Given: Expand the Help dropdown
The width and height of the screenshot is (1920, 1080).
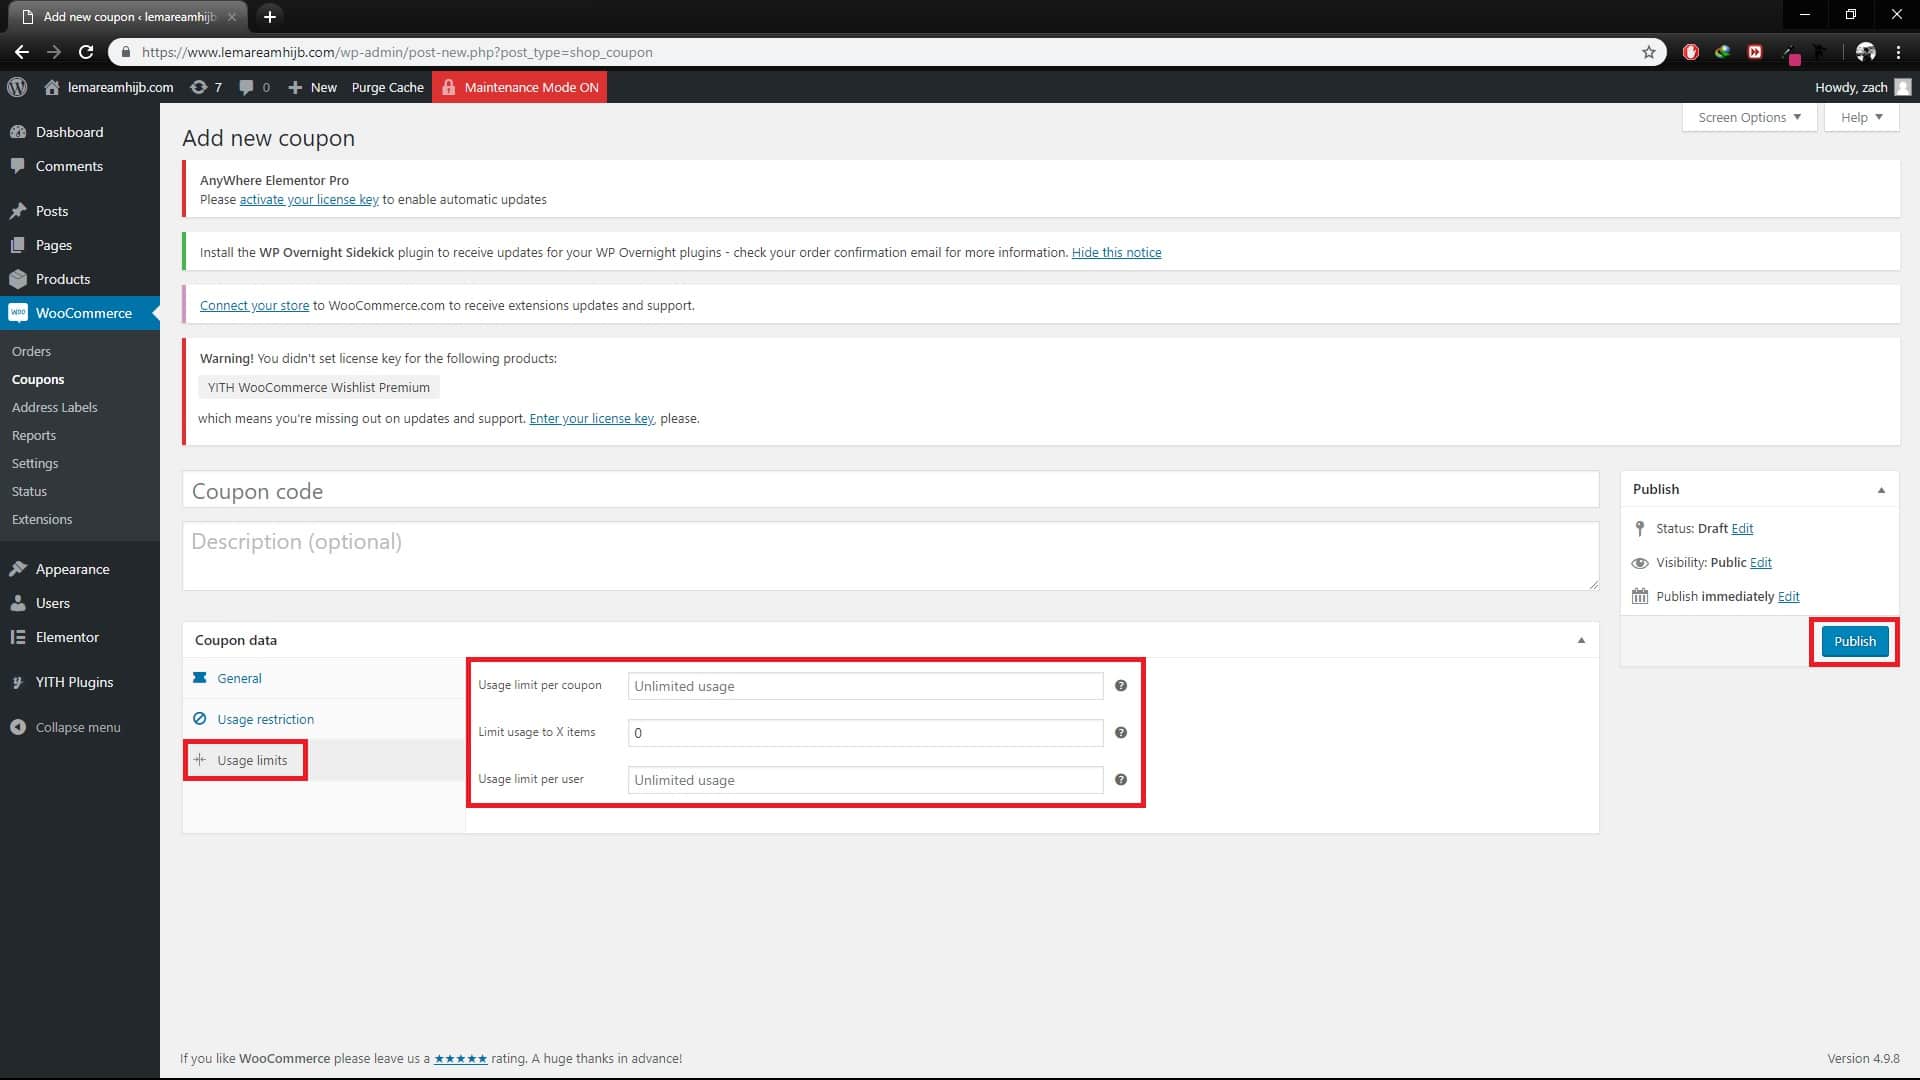Looking at the screenshot, I should 1861,117.
